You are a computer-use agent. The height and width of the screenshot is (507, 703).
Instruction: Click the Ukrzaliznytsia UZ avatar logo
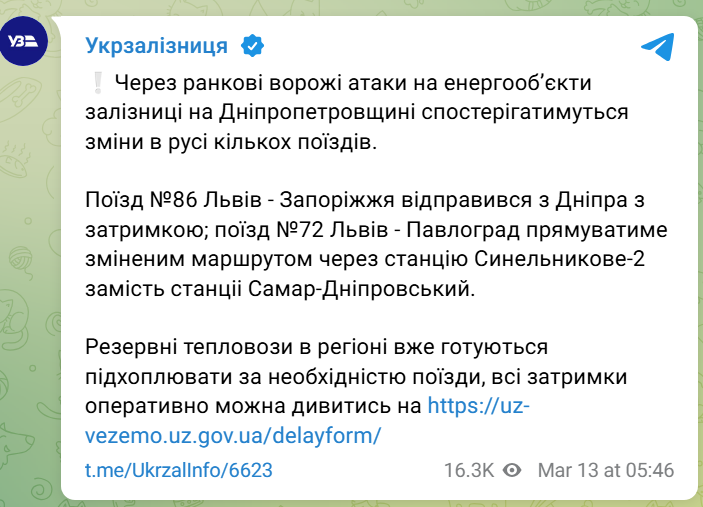[23, 41]
